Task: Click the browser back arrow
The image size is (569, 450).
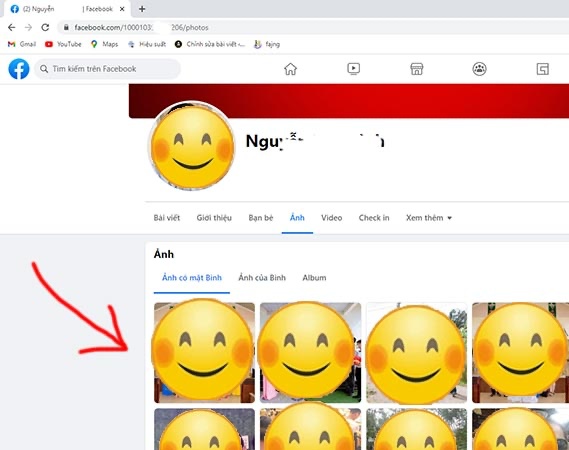Action: tap(12, 27)
